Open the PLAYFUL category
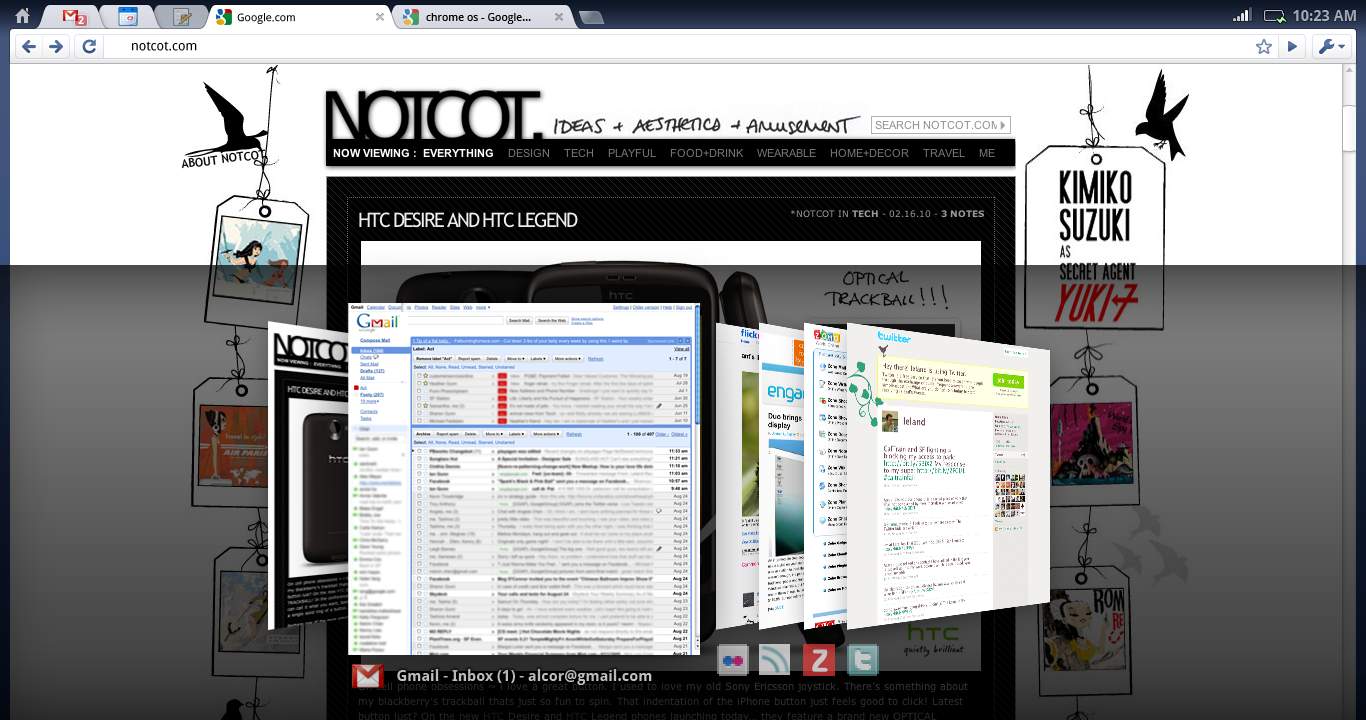The image size is (1366, 720). coord(632,153)
